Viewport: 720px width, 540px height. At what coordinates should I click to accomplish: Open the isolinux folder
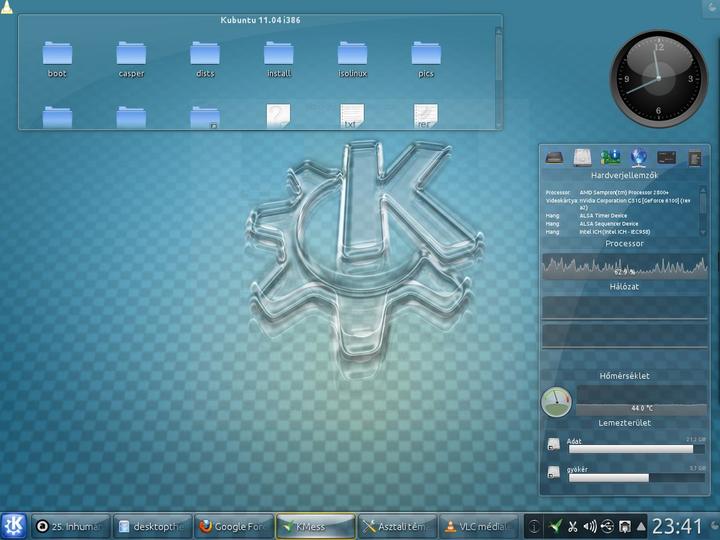point(352,60)
